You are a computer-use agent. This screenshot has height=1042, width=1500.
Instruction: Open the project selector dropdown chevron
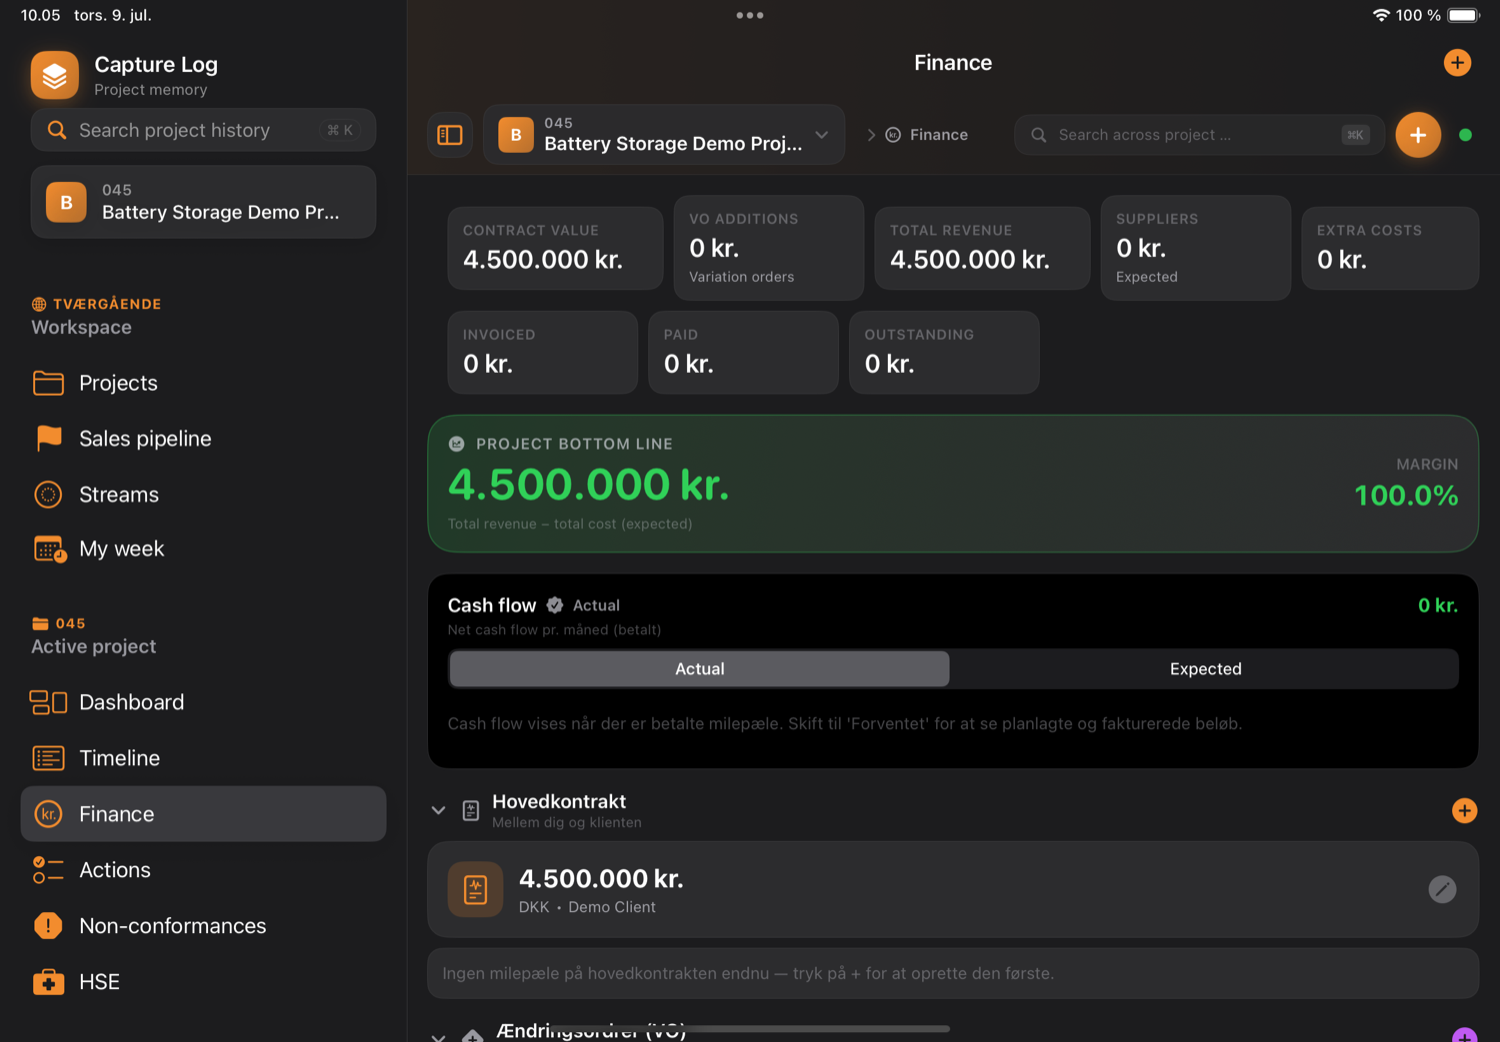[822, 135]
